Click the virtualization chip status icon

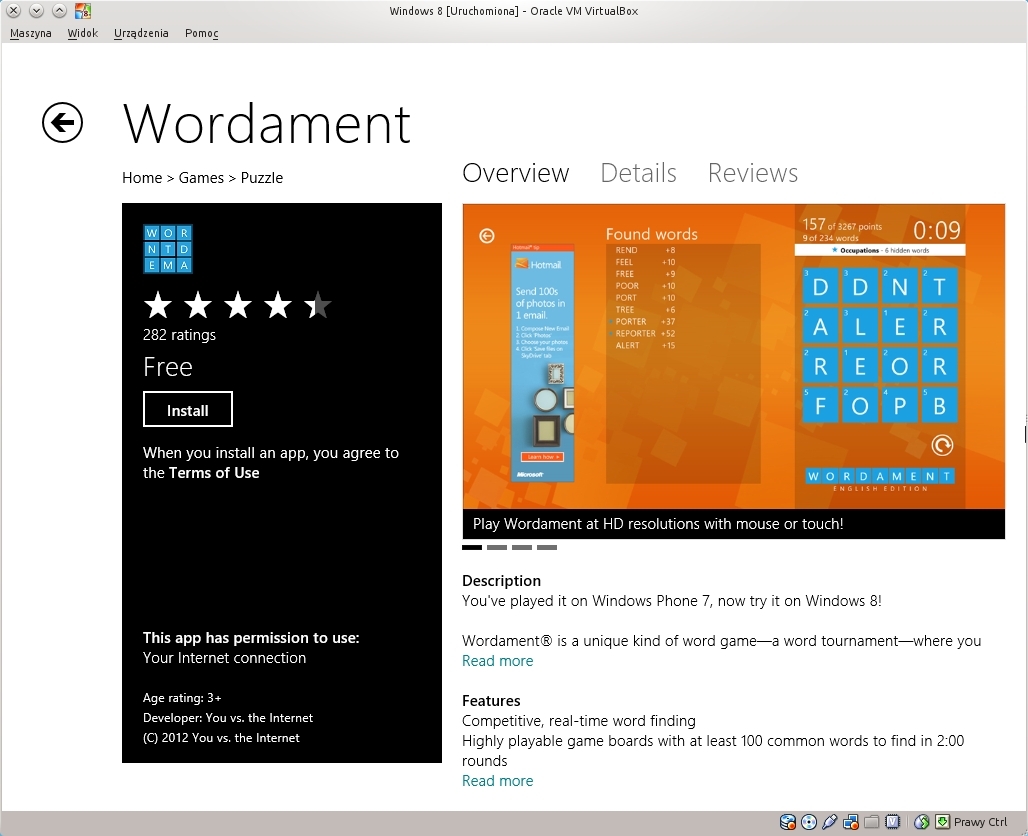[892, 822]
